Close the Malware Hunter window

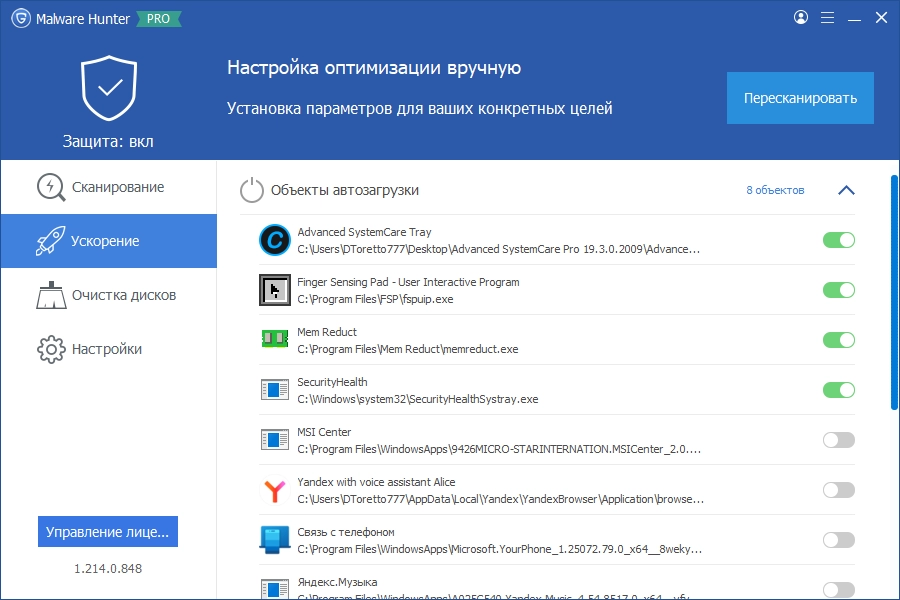[x=881, y=18]
